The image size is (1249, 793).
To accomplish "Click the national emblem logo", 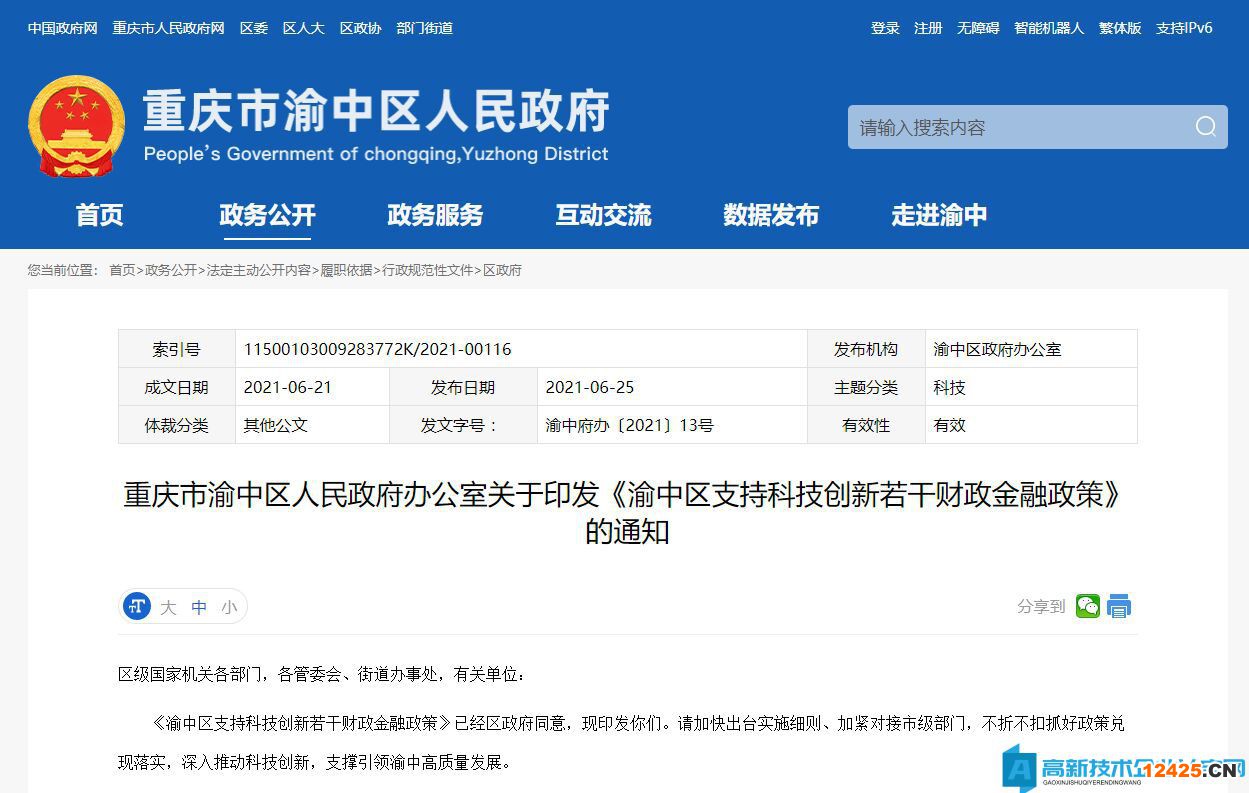I will 75,125.
